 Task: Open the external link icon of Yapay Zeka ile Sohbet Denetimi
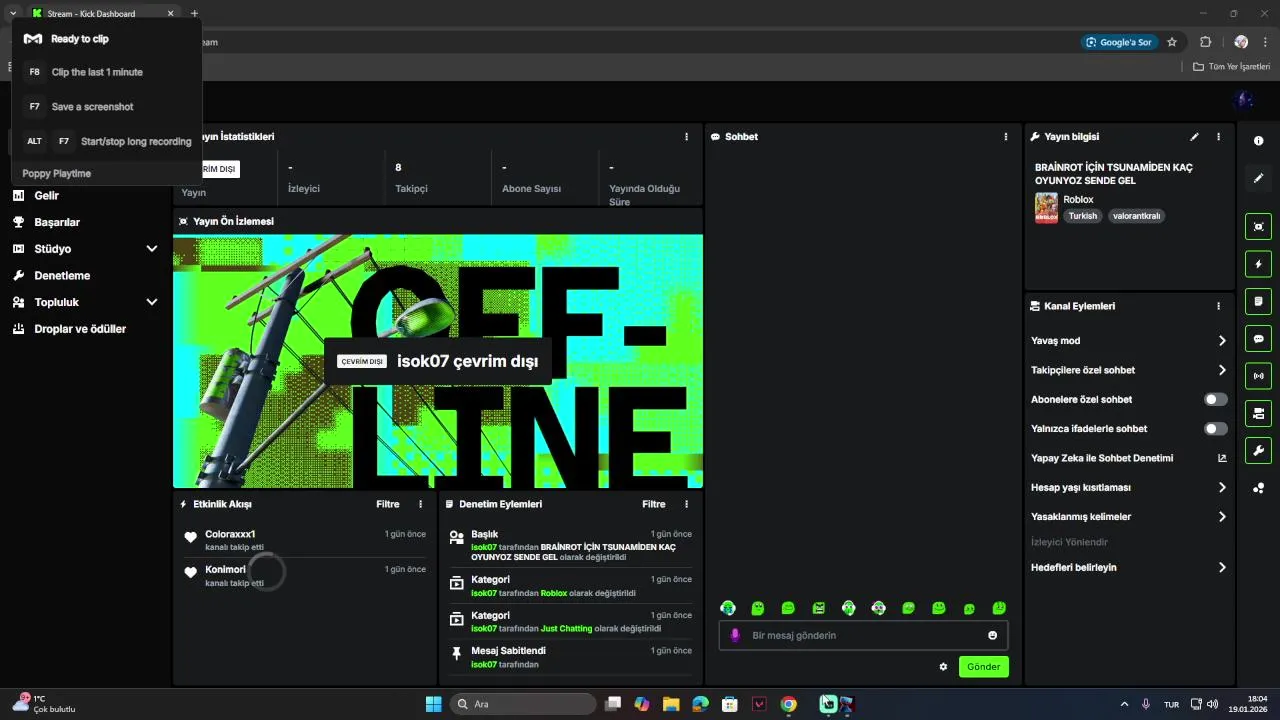[x=1222, y=458]
